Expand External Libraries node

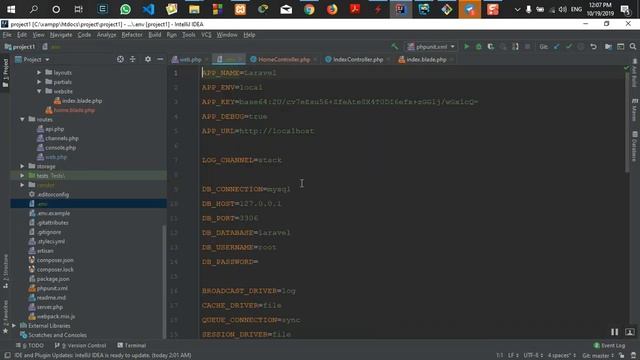[14, 326]
